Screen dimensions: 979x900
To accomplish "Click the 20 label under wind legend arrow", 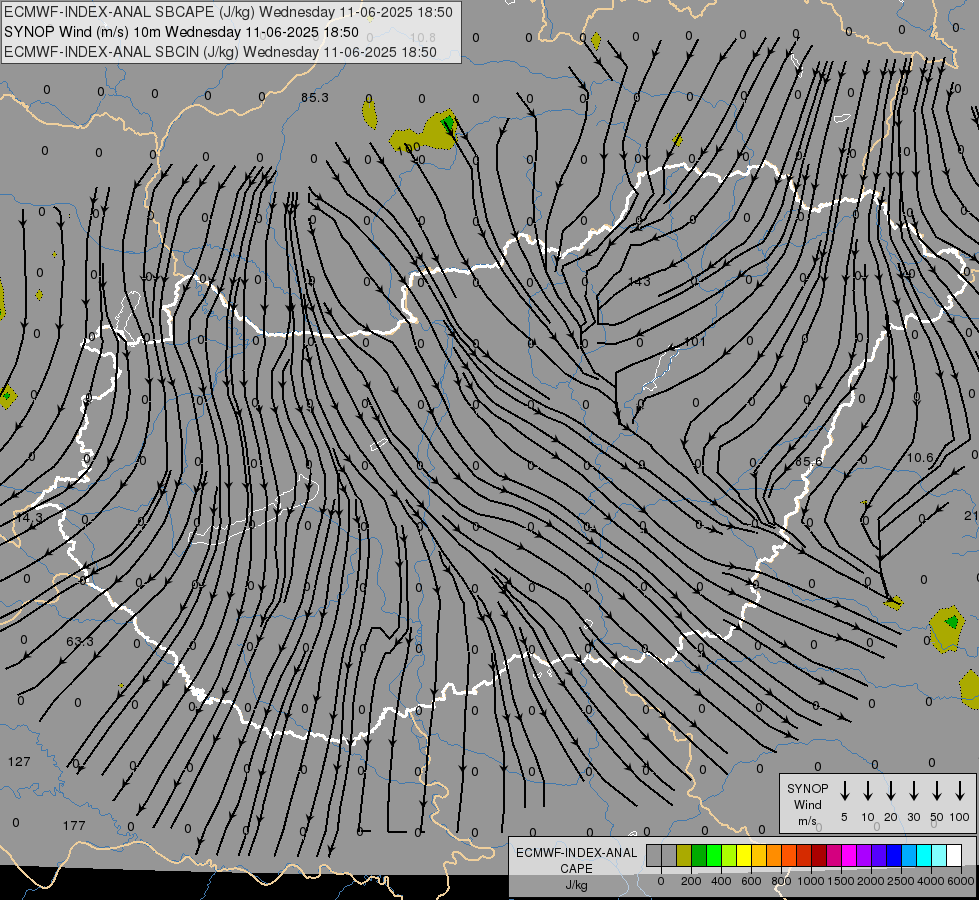I will point(891,817).
